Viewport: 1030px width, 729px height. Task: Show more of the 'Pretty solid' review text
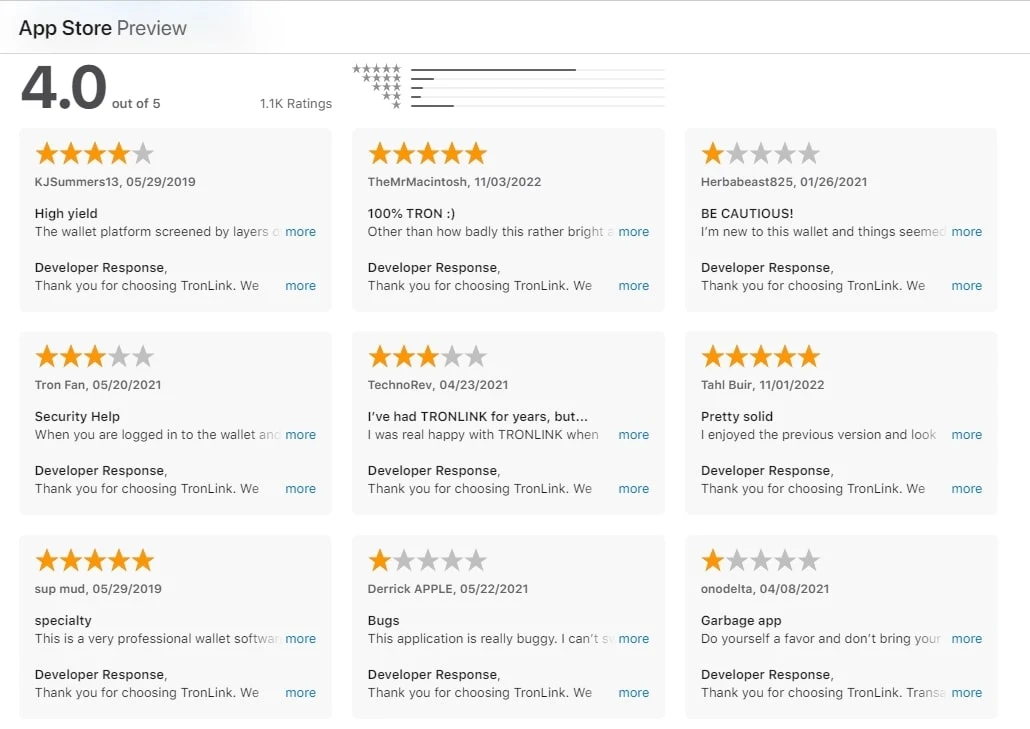tap(966, 435)
